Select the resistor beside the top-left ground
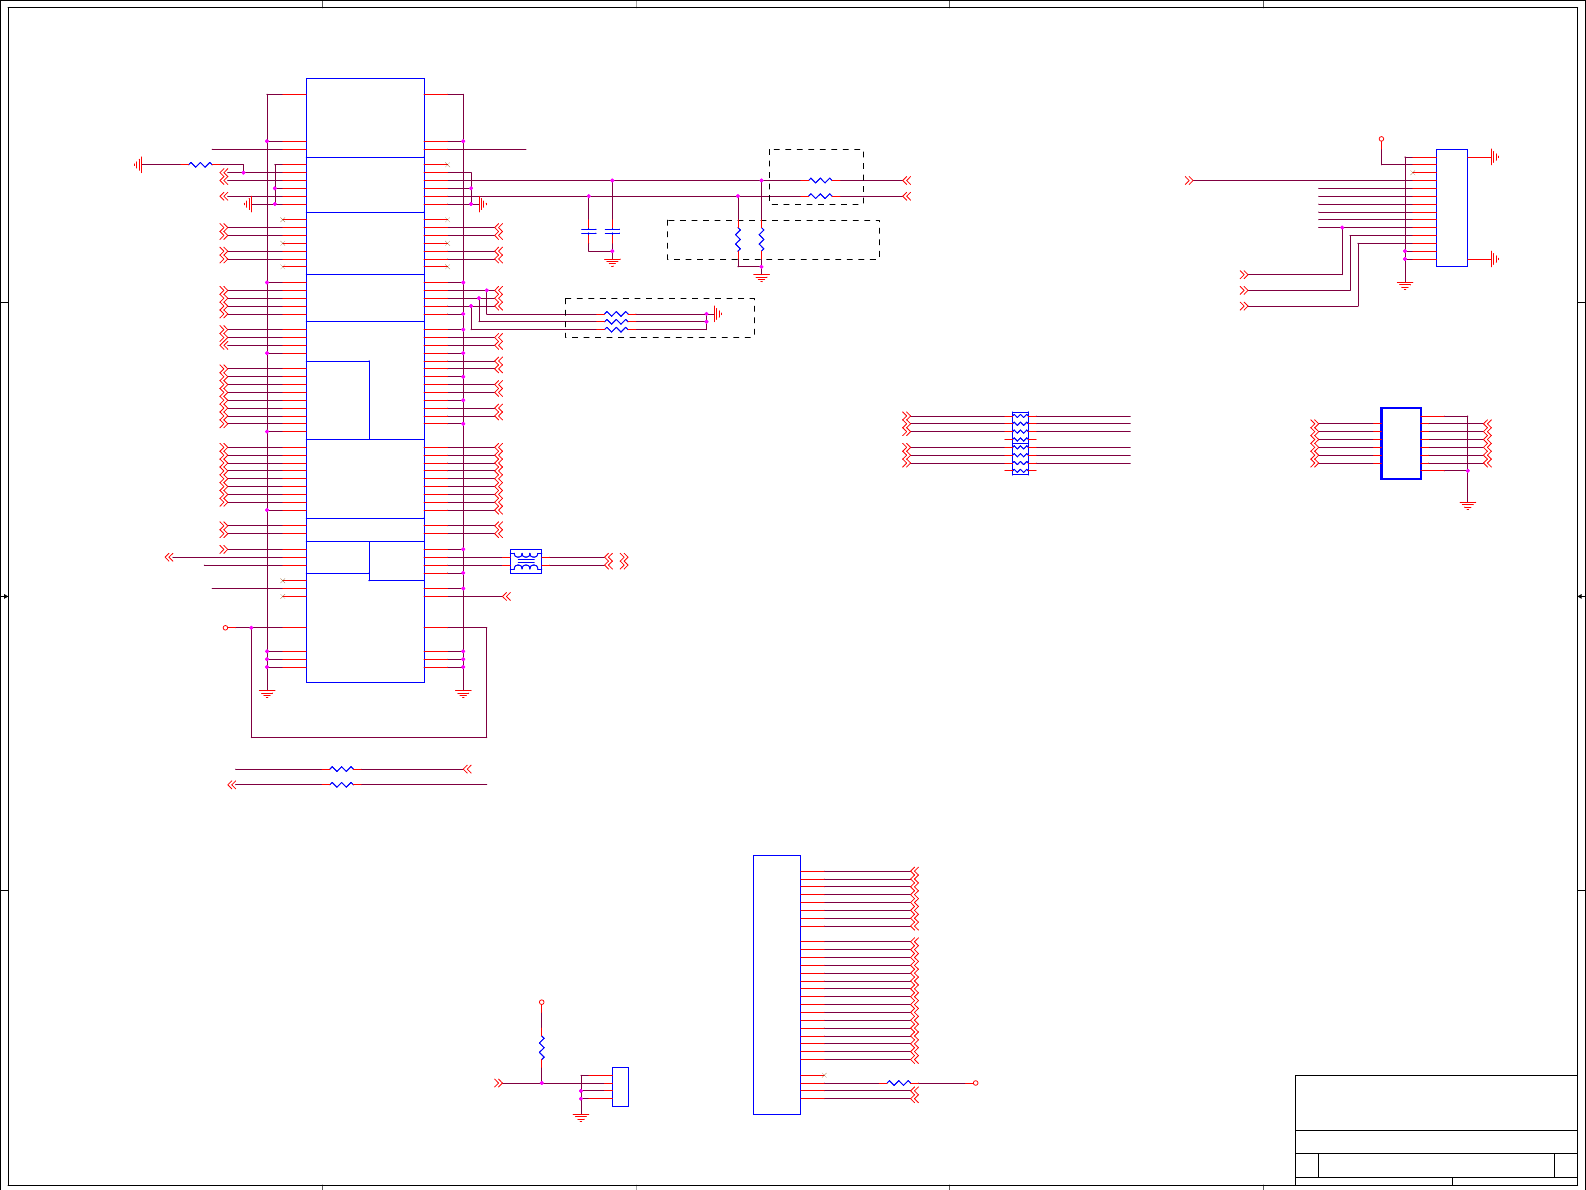Image resolution: width=1586 pixels, height=1190 pixels. [200, 165]
